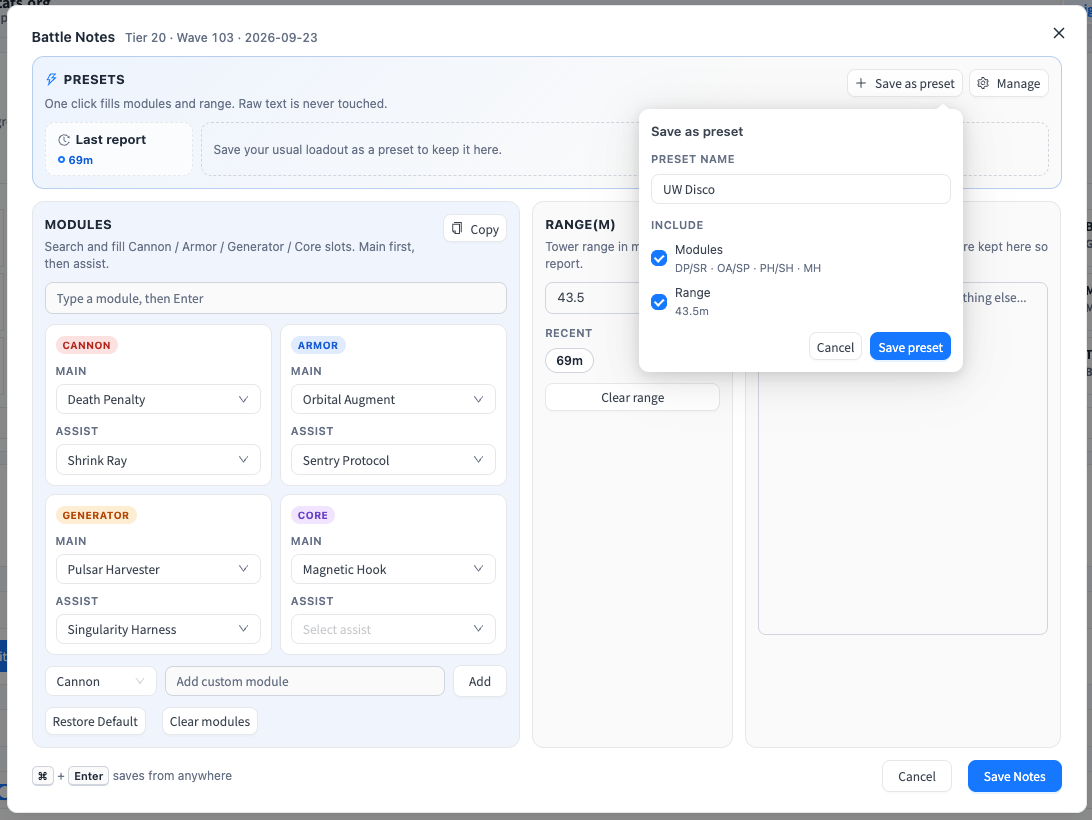Screen dimensions: 1092x820
Task: Close the Battle Notes dialog with X
Action: [x=1059, y=33]
